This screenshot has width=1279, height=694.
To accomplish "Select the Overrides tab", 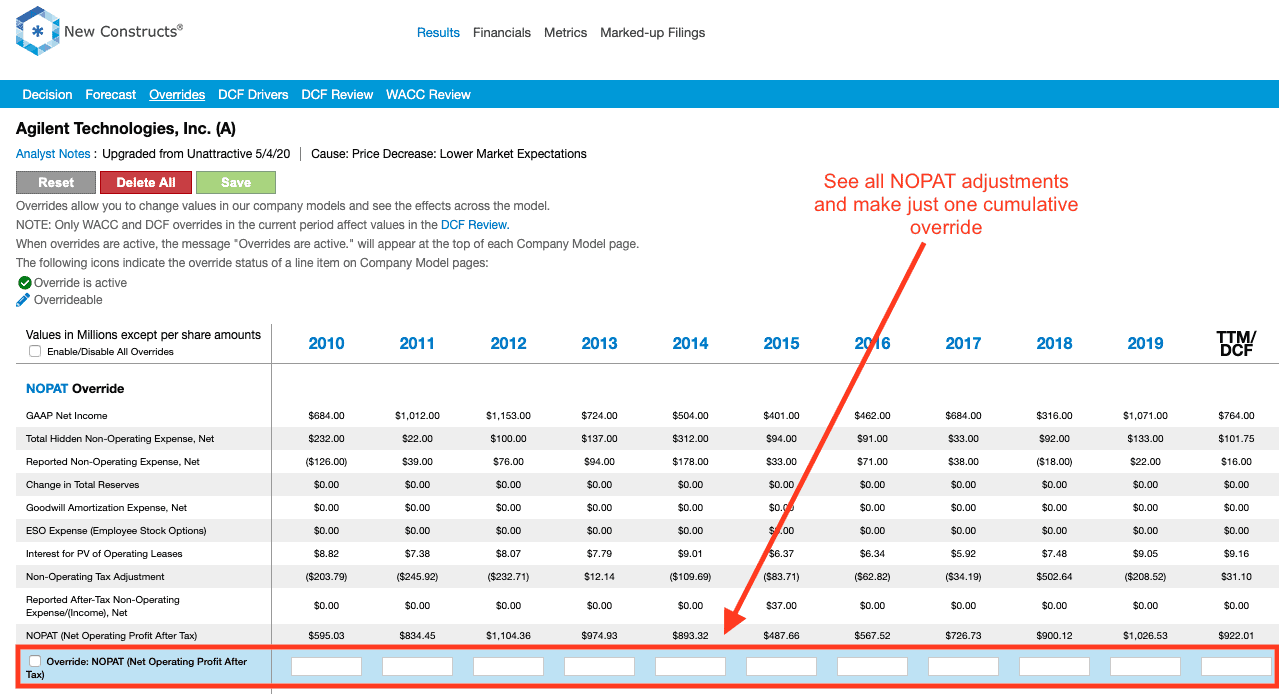I will click(x=177, y=95).
